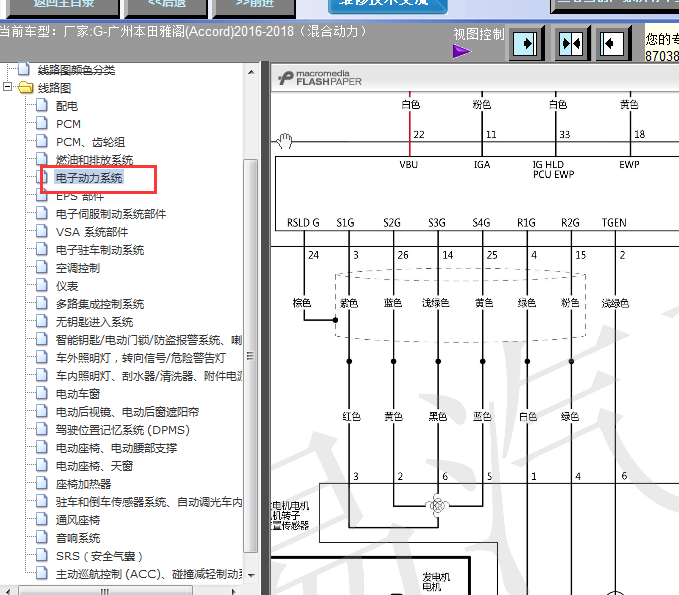Open 燃油和排放系统 diagram
This screenshot has height=595, width=679.
tap(94, 160)
